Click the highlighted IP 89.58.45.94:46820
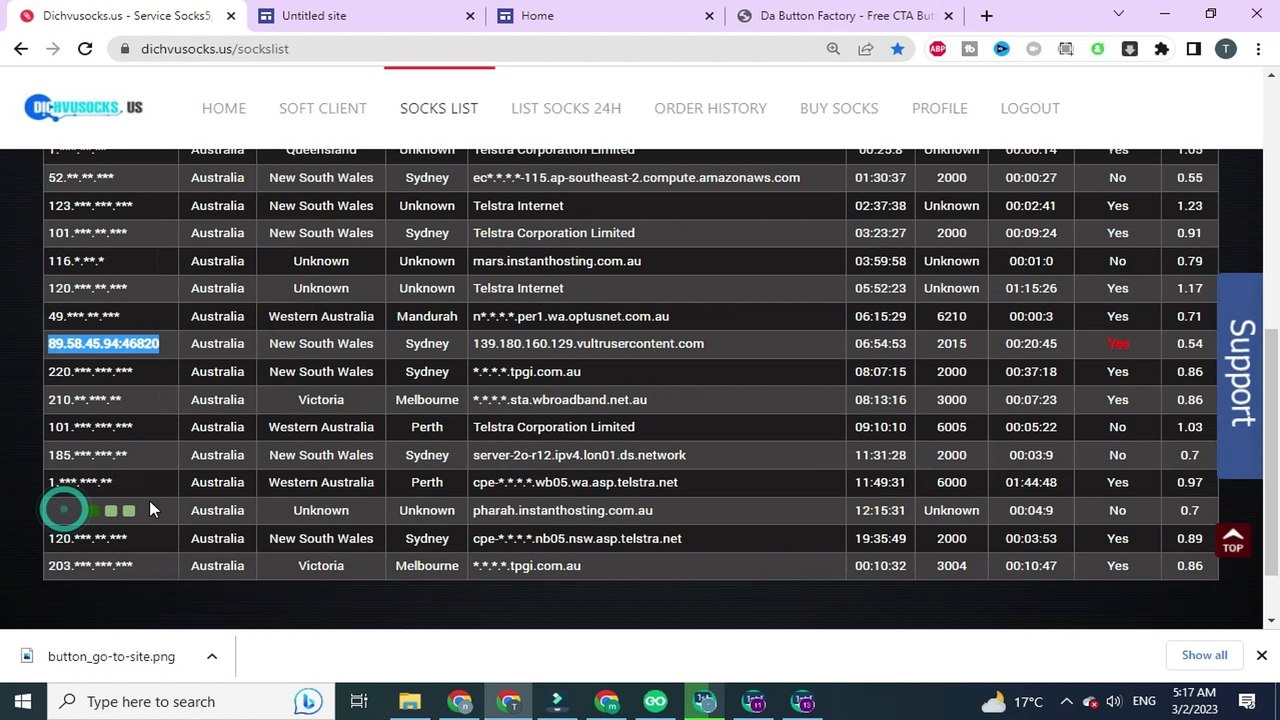The height and width of the screenshot is (720, 1280). (104, 344)
